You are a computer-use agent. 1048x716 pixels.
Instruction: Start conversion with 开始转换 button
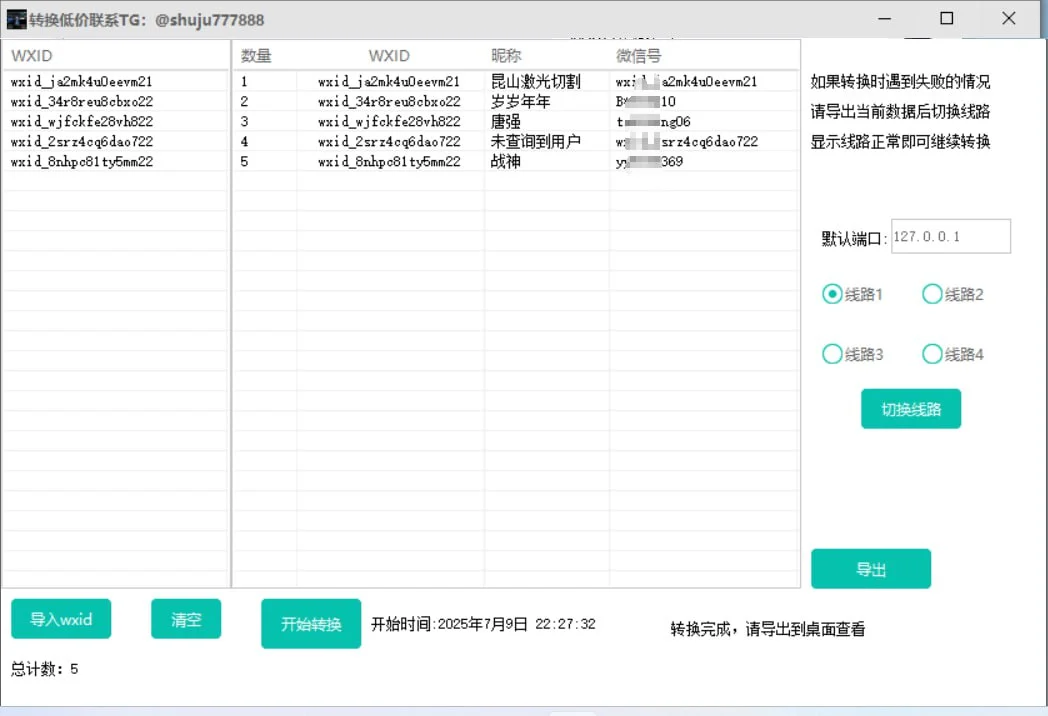[311, 624]
